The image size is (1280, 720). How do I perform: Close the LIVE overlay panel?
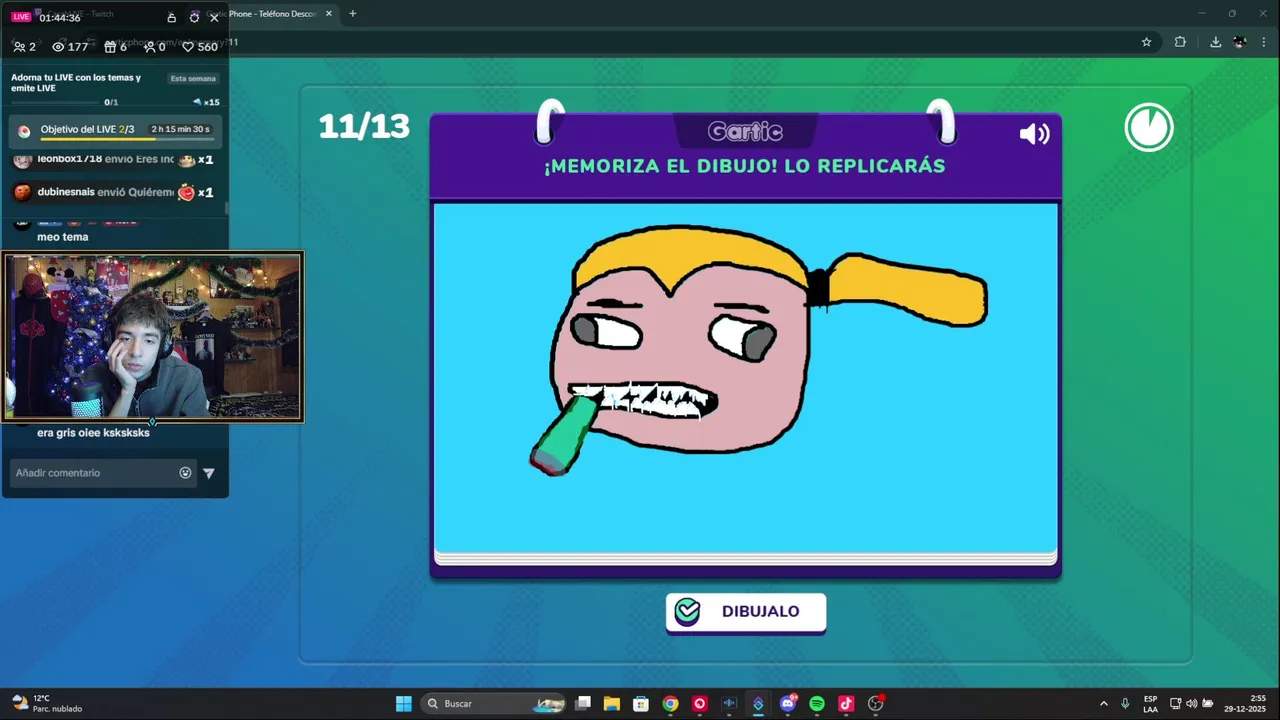click(214, 17)
